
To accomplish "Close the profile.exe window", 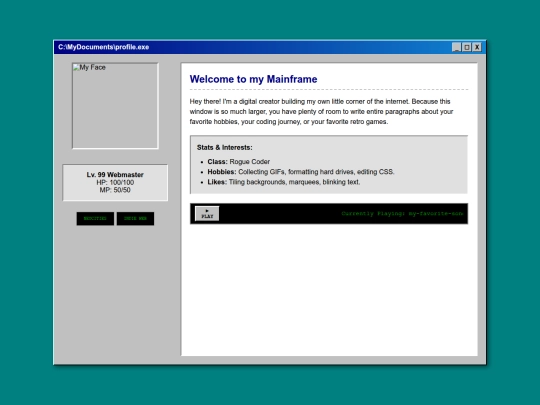I will coord(477,47).
